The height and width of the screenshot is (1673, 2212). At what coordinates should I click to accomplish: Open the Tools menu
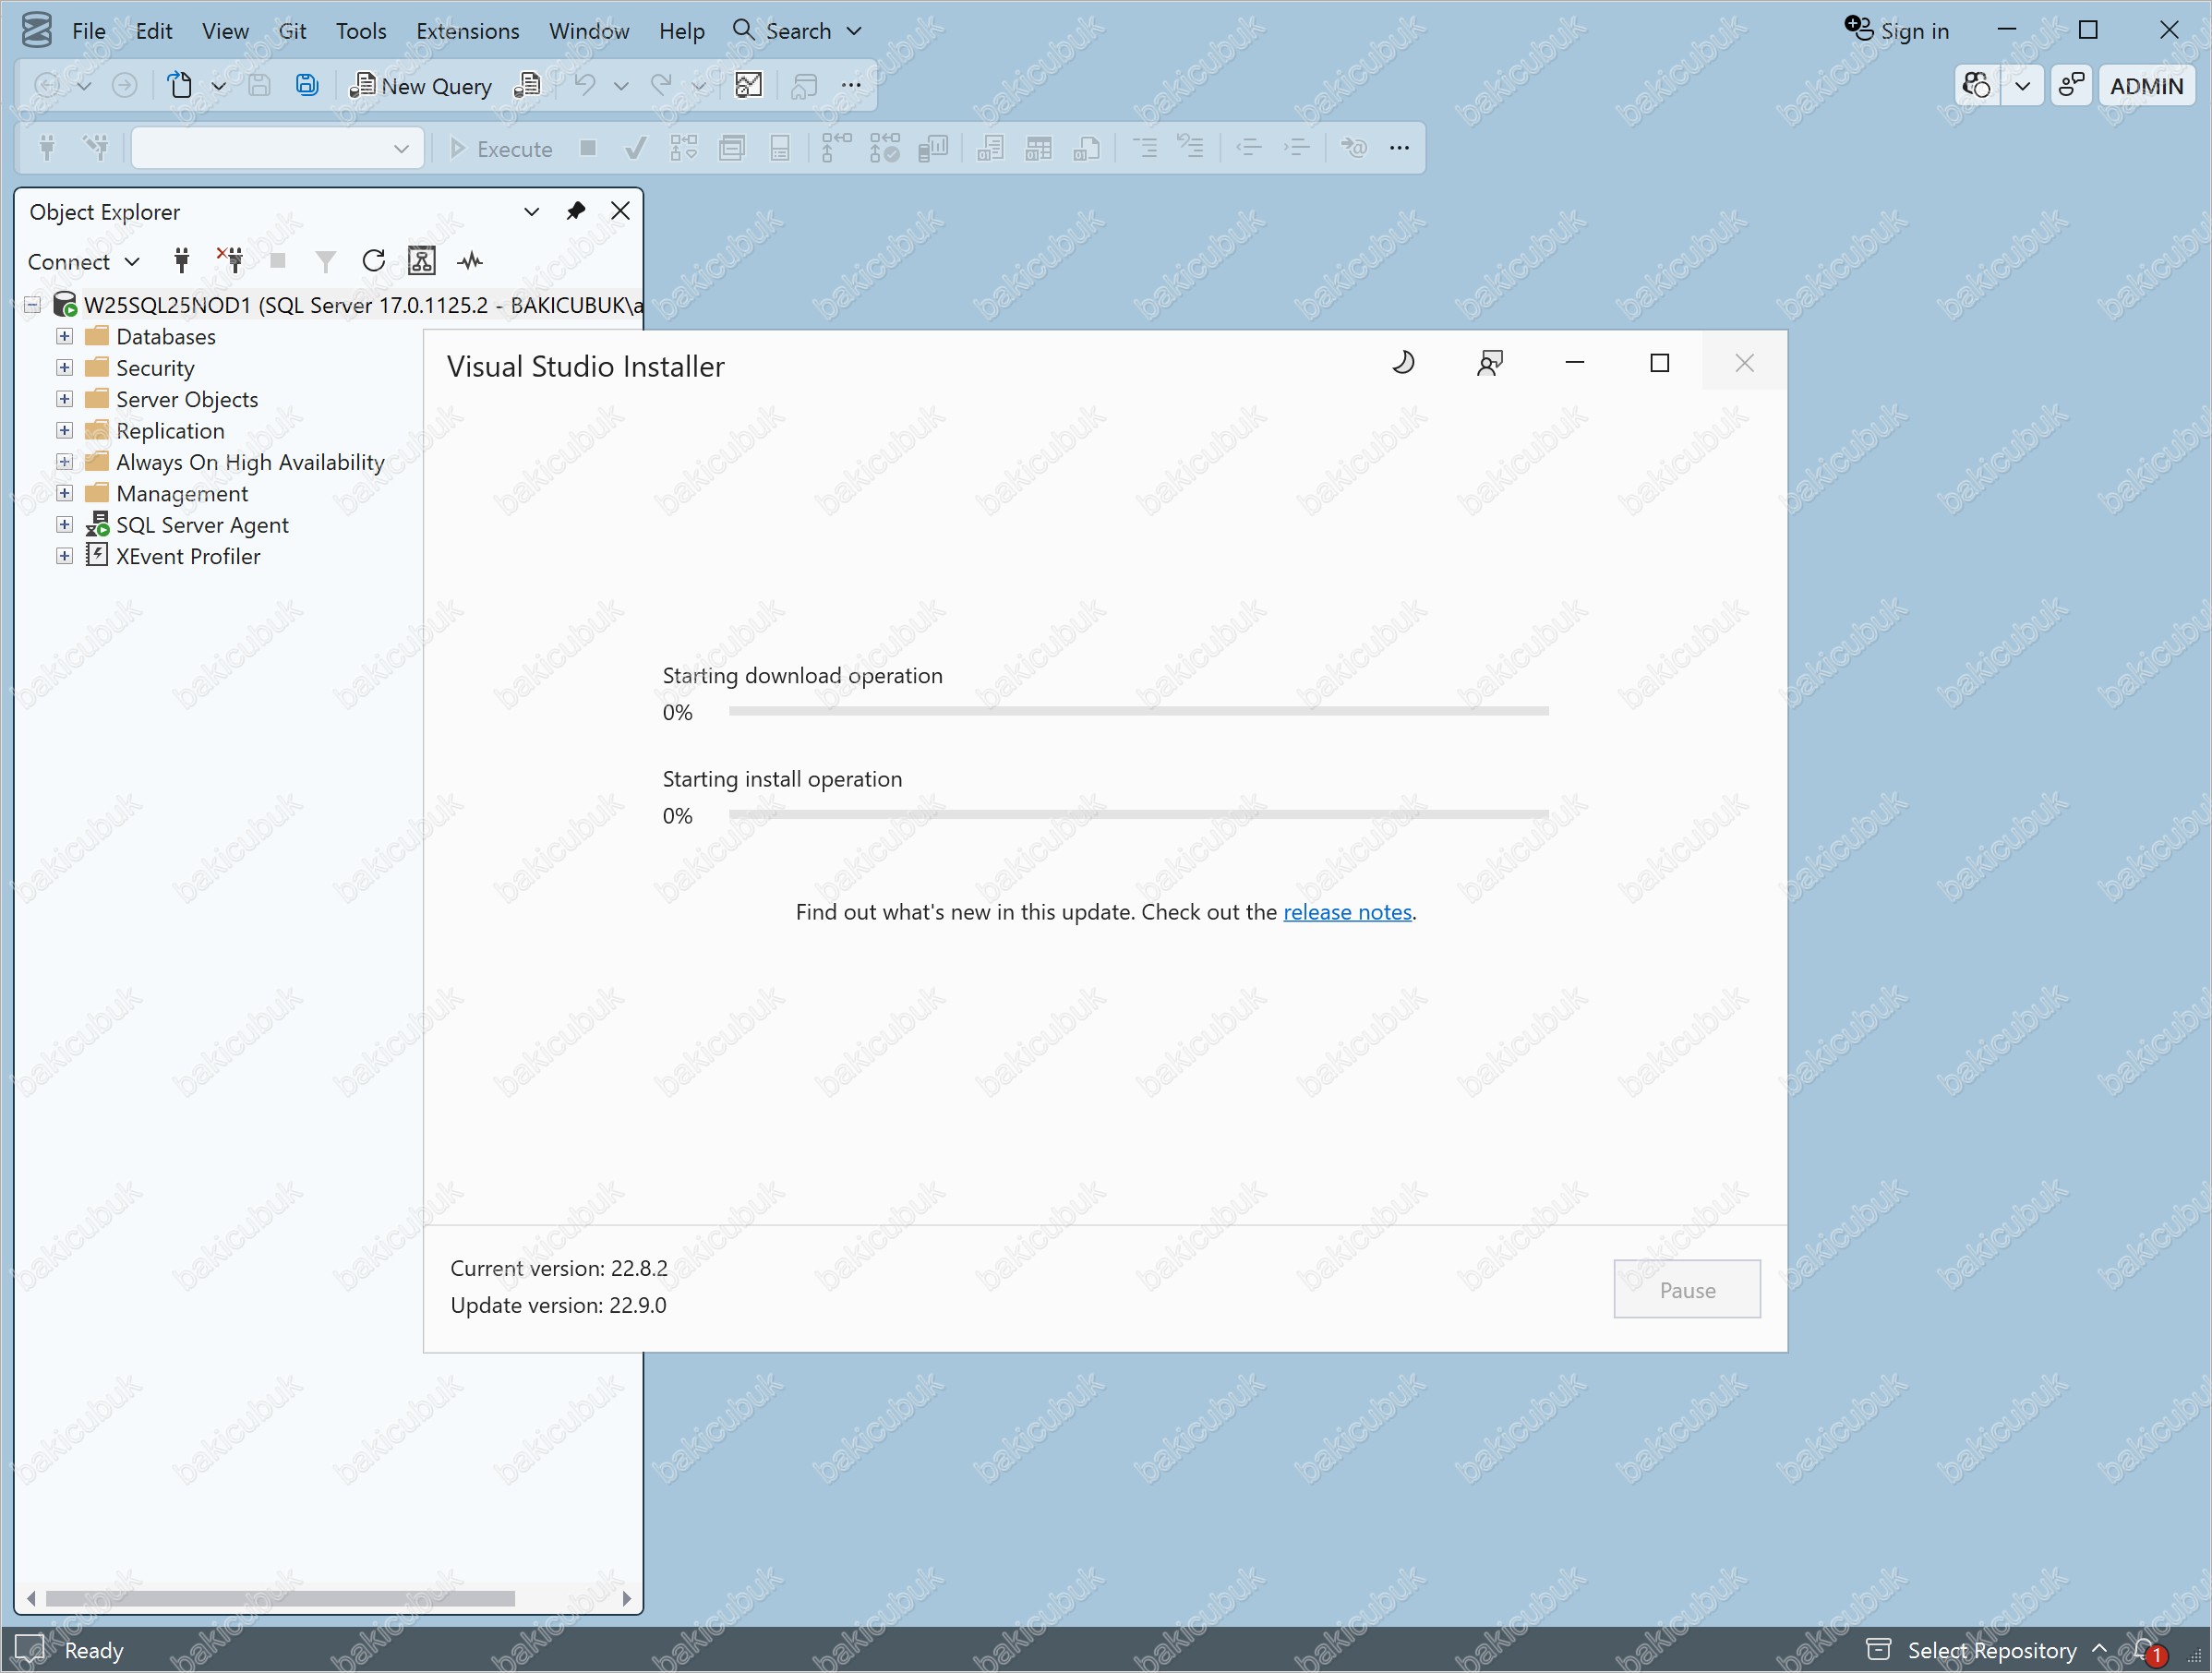(361, 31)
